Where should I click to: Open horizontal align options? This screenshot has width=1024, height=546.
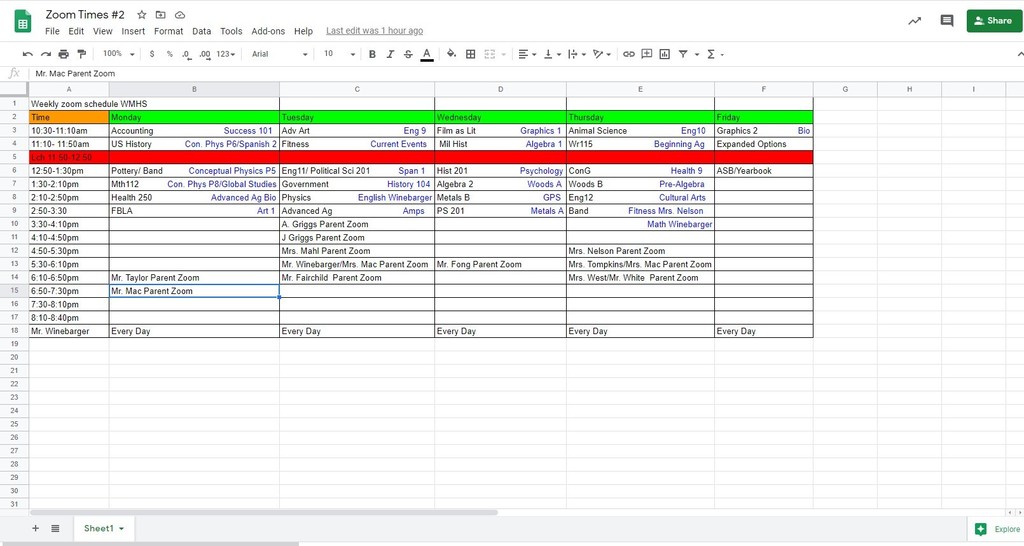pyautogui.click(x=527, y=54)
